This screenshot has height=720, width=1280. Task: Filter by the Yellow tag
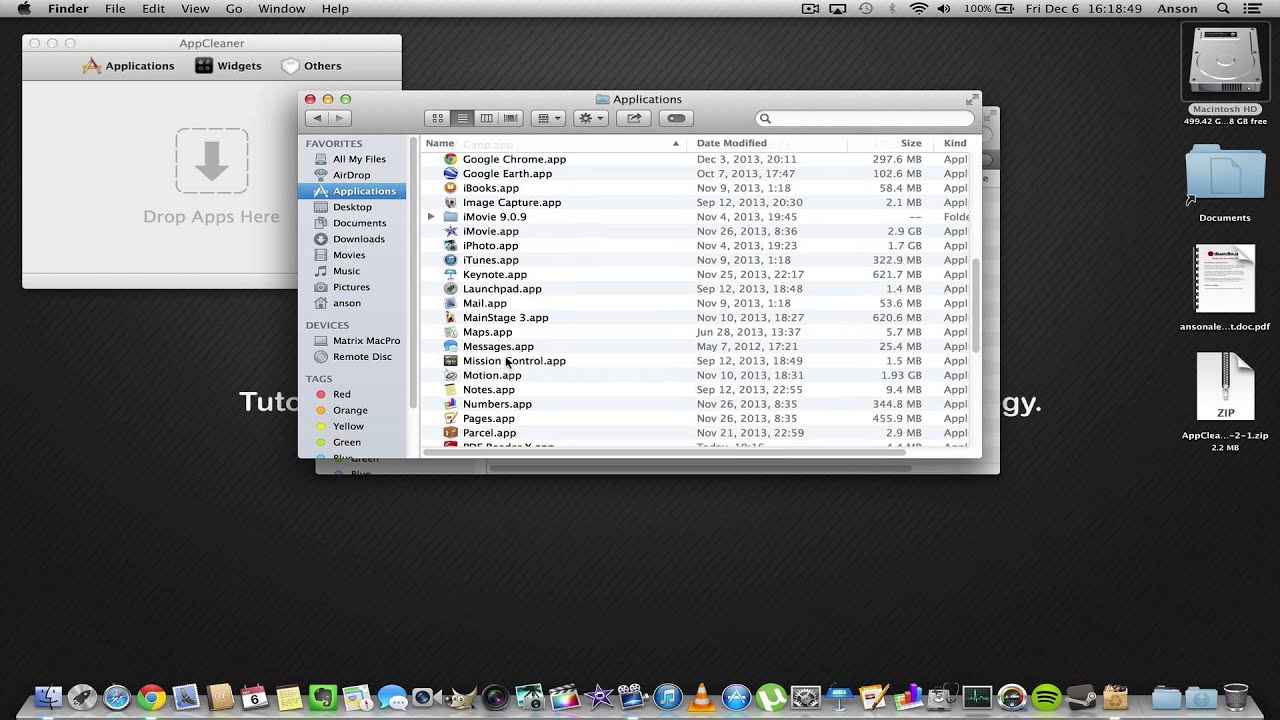click(348, 426)
